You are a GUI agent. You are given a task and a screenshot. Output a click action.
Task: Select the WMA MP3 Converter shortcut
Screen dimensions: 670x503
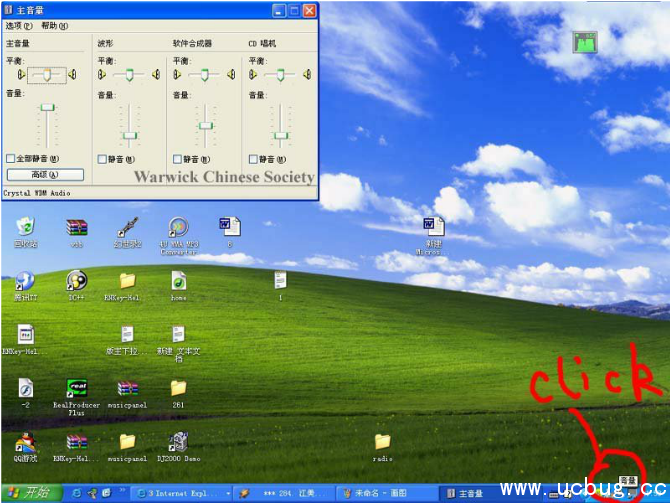coord(179,236)
